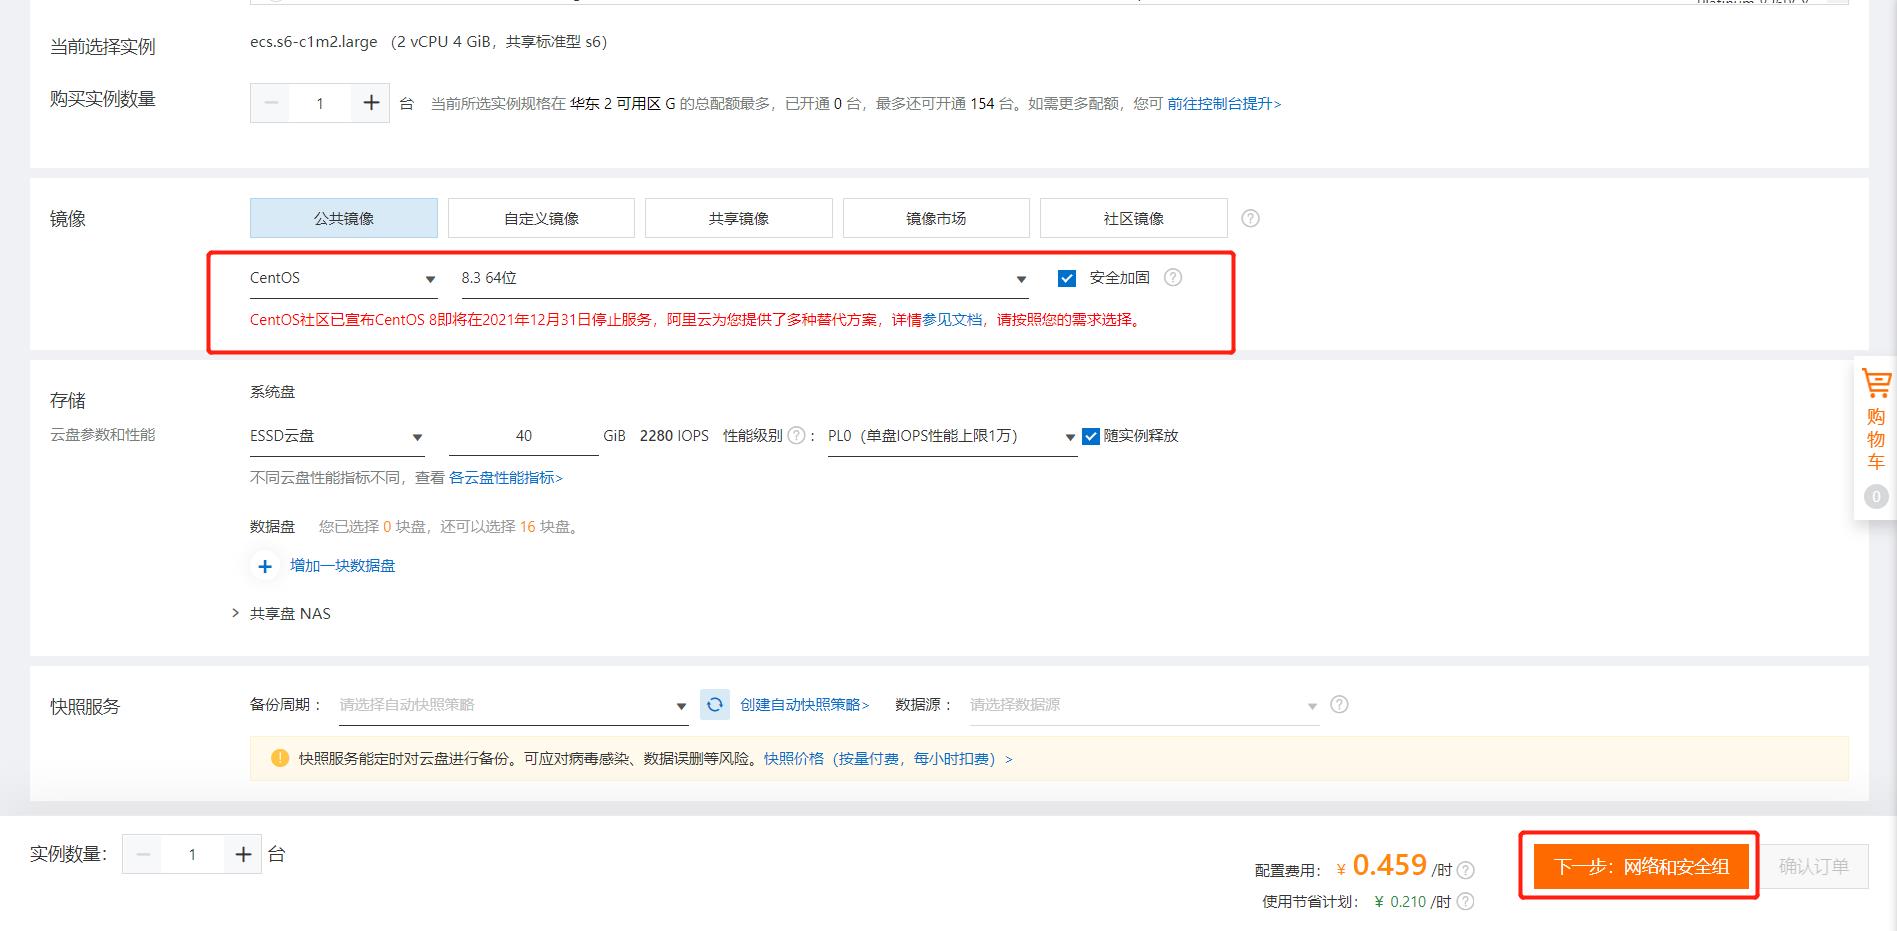Click the help icon next to 数据源
The width and height of the screenshot is (1897, 931).
(1339, 704)
